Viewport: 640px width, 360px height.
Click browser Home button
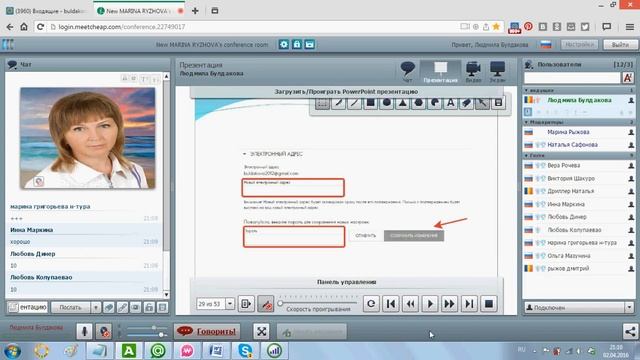click(24, 27)
